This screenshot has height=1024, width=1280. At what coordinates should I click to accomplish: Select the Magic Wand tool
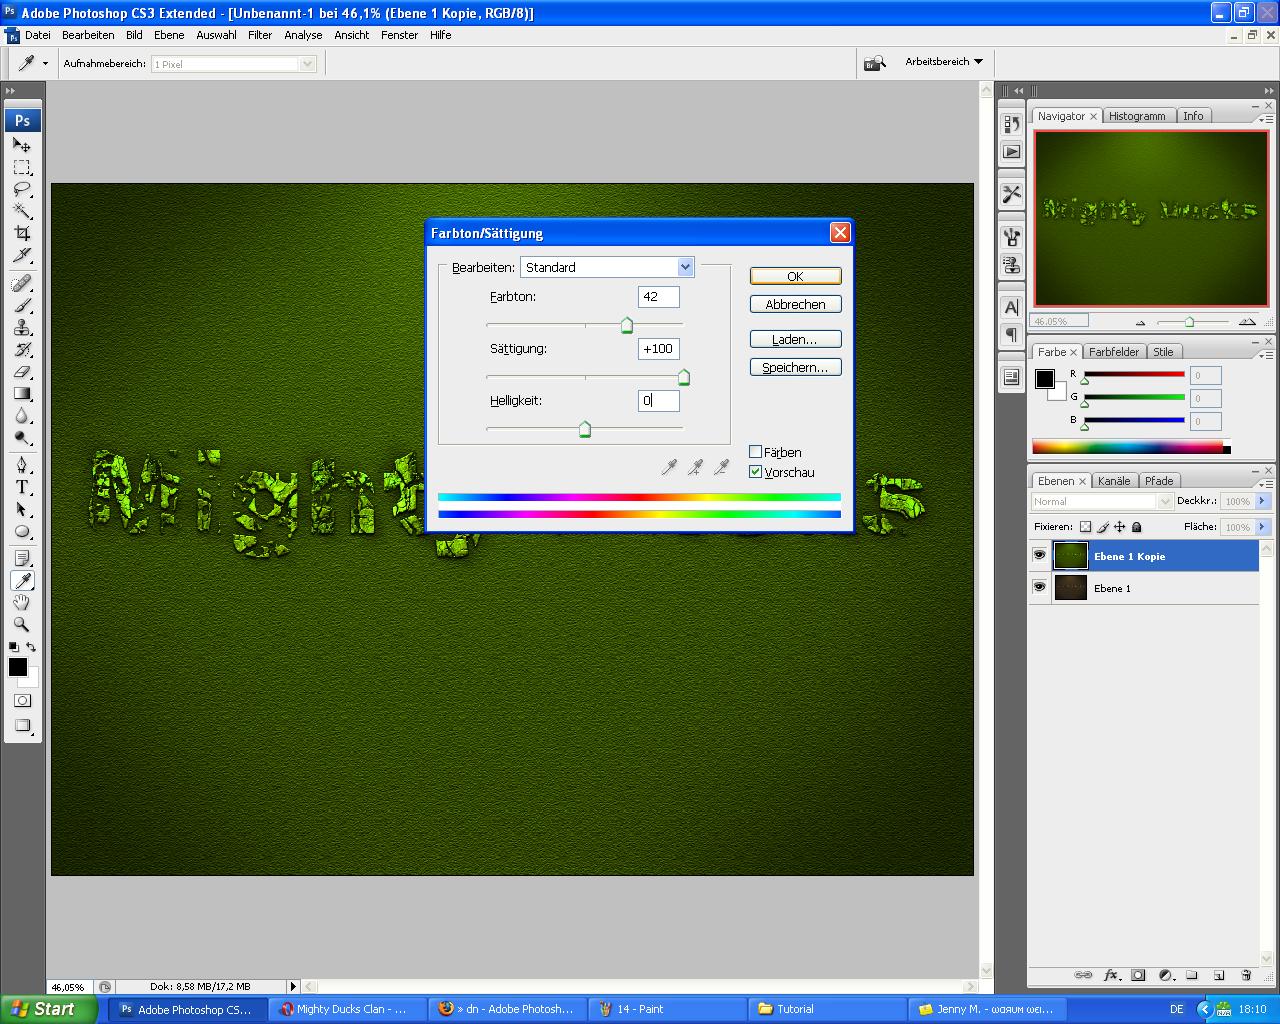[x=22, y=211]
